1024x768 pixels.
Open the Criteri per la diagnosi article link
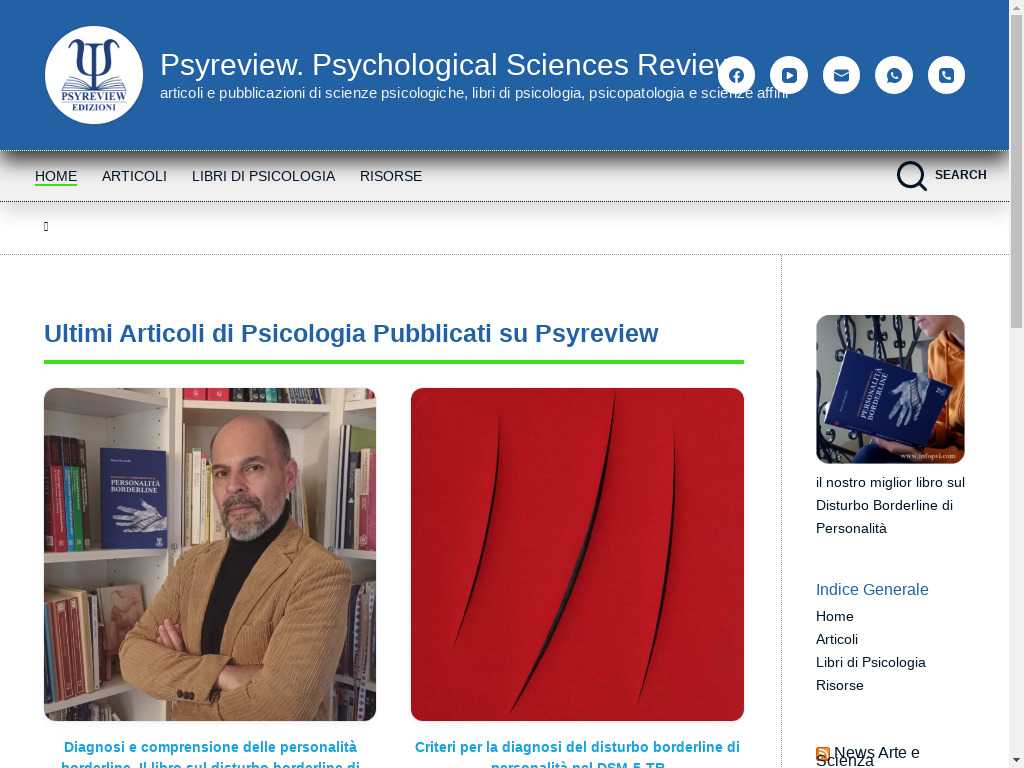point(577,748)
